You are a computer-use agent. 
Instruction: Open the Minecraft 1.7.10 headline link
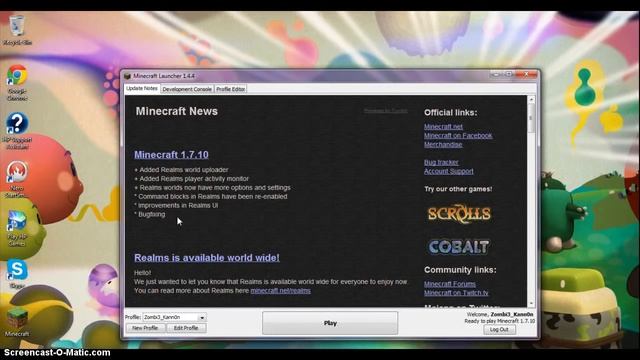pos(171,155)
